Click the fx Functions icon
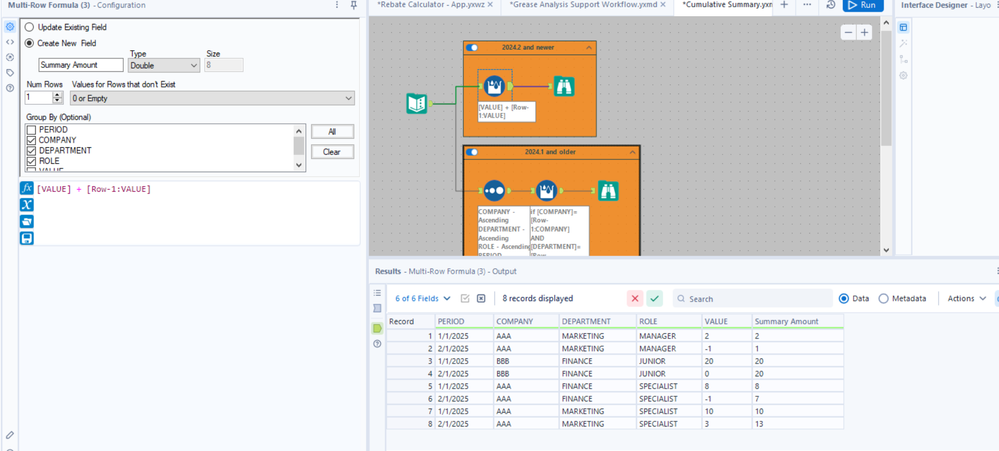 [x=27, y=189]
